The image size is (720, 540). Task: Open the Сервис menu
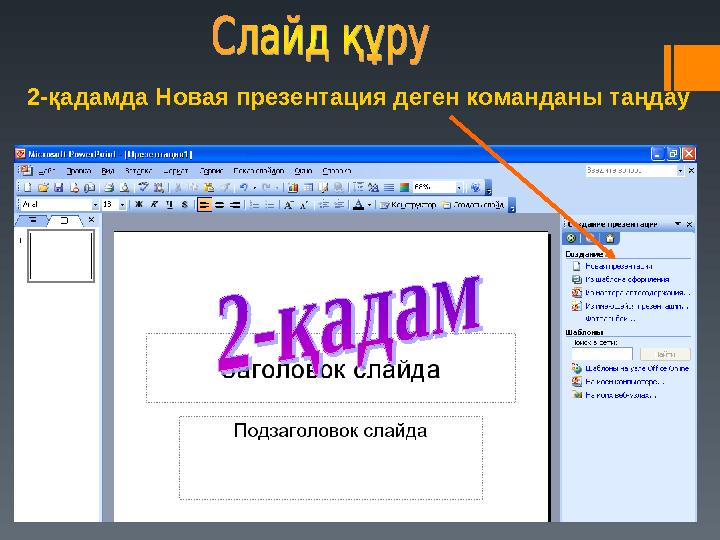pos(211,171)
